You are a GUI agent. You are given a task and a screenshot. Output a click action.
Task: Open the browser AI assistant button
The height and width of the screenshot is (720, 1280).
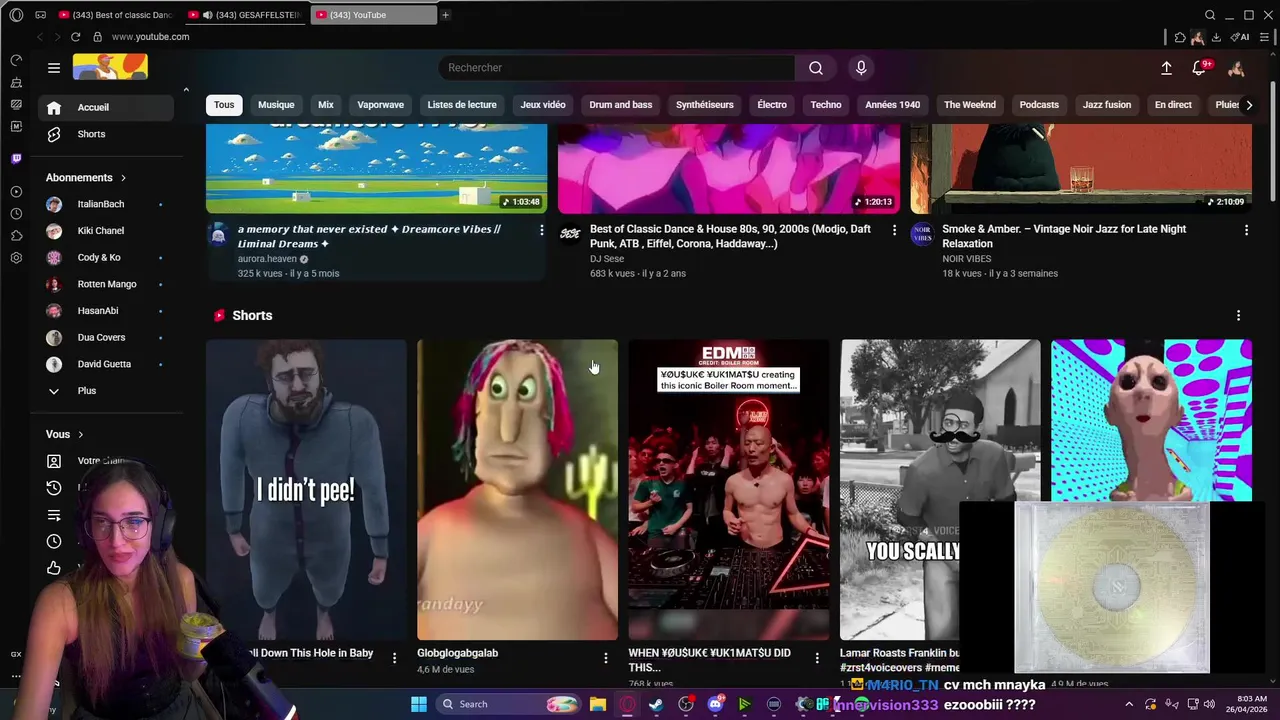pyautogui.click(x=1240, y=37)
